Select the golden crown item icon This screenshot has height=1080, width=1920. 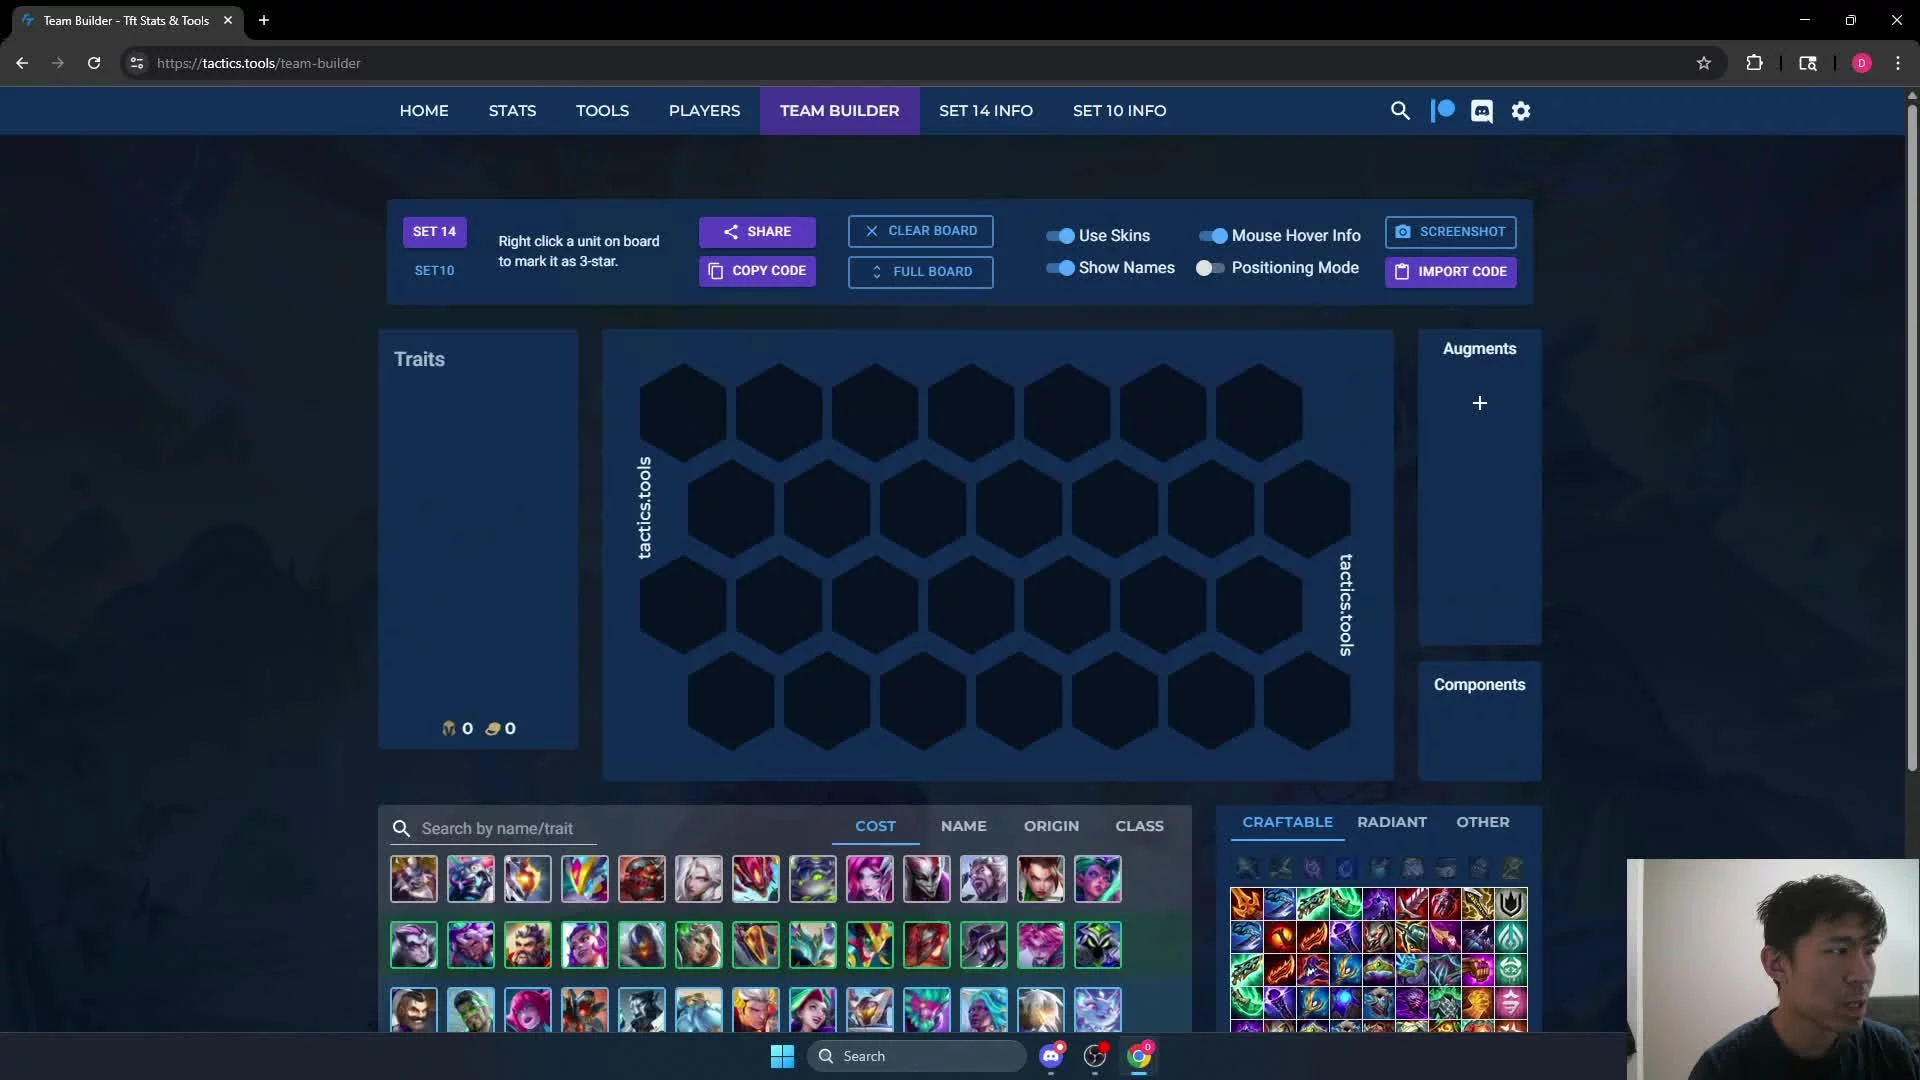(1379, 970)
